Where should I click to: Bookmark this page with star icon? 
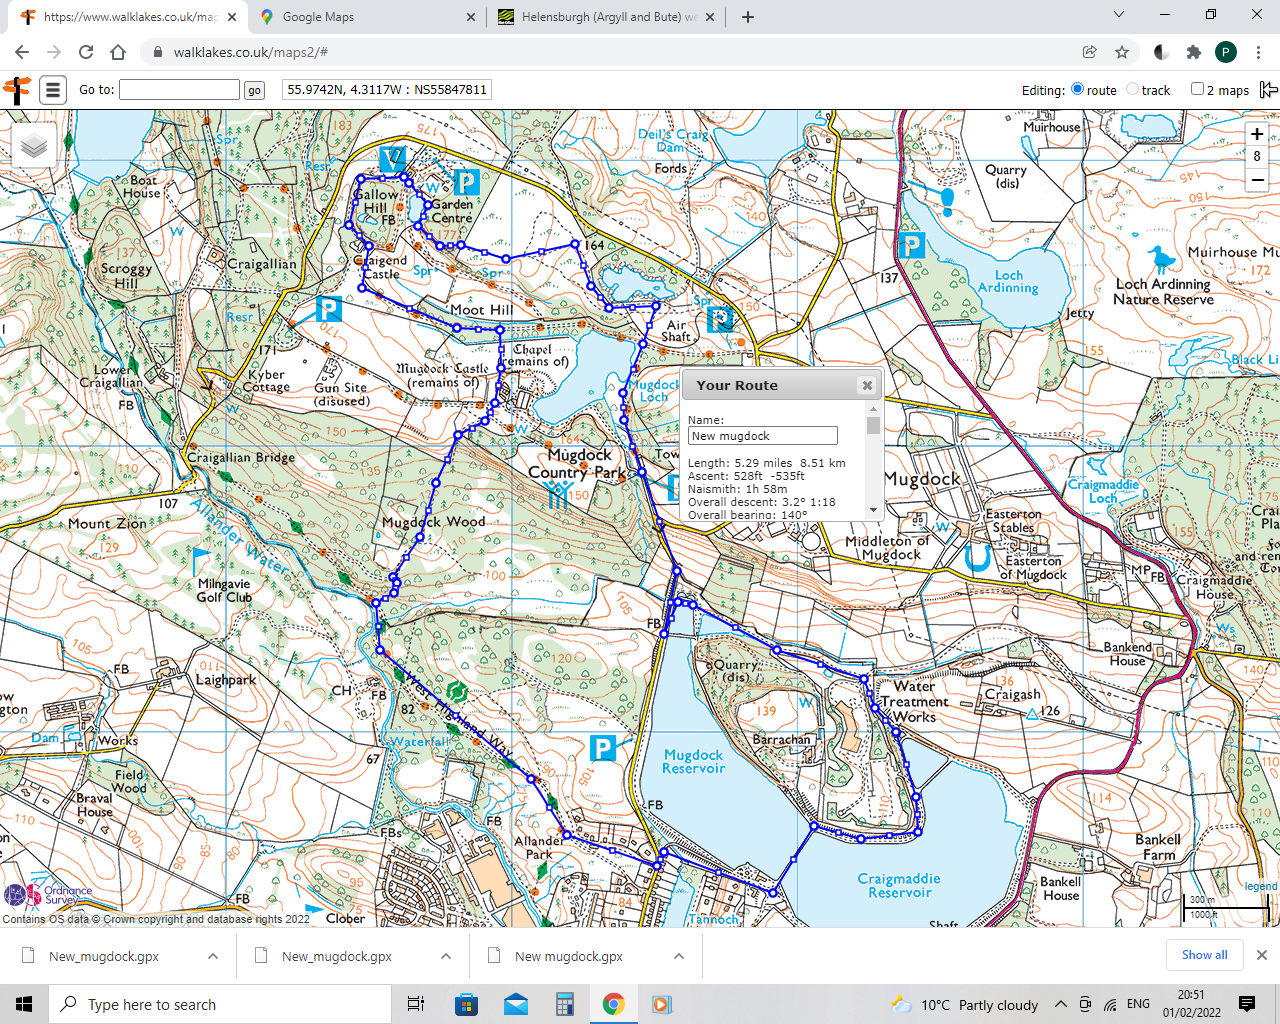(1122, 52)
